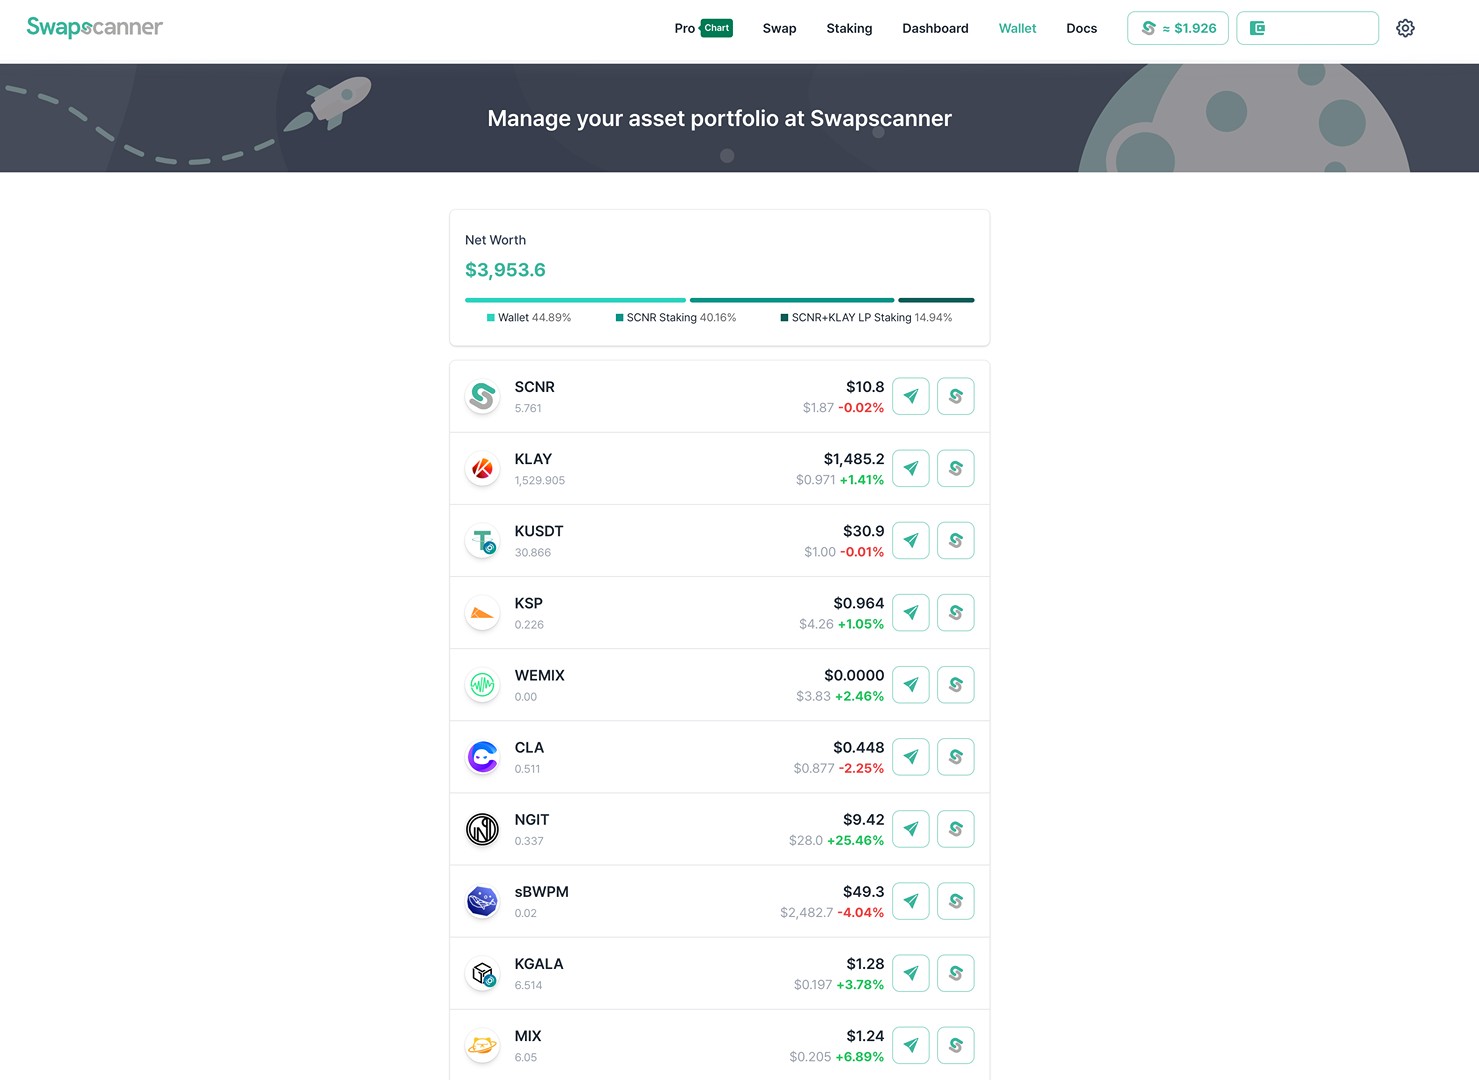Click the swap icon for sBWPM

(x=956, y=901)
